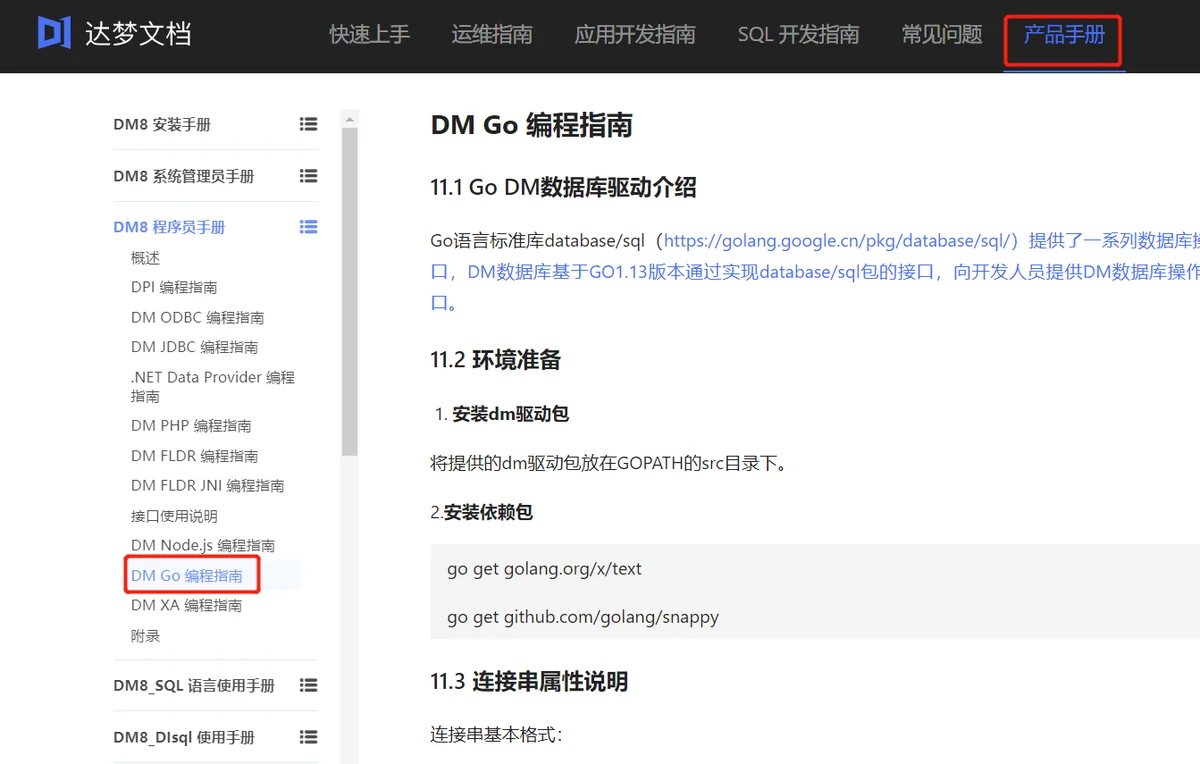Expand list icon beside DM8 系统管理员手册

tap(308, 176)
